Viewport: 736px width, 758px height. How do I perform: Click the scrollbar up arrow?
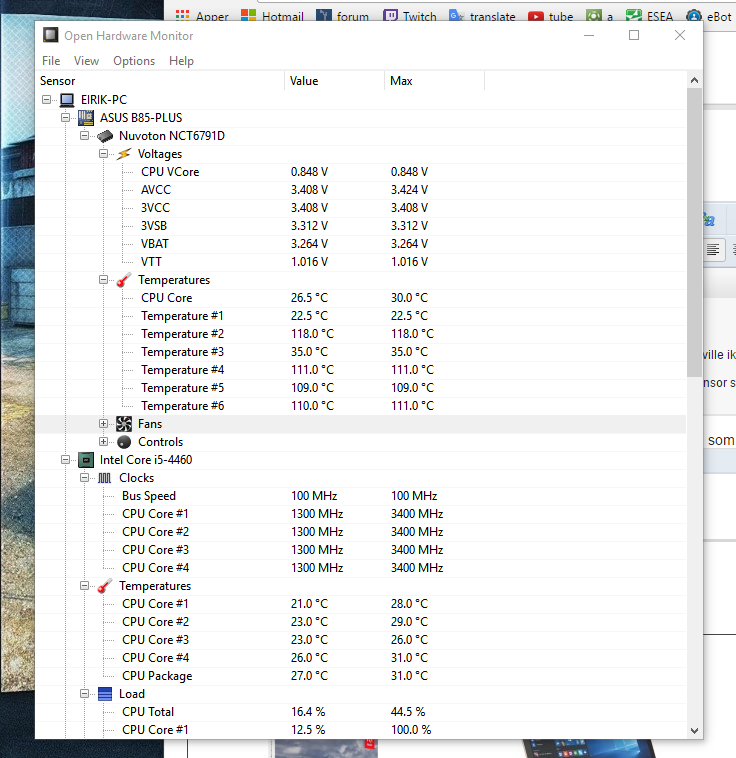(694, 80)
